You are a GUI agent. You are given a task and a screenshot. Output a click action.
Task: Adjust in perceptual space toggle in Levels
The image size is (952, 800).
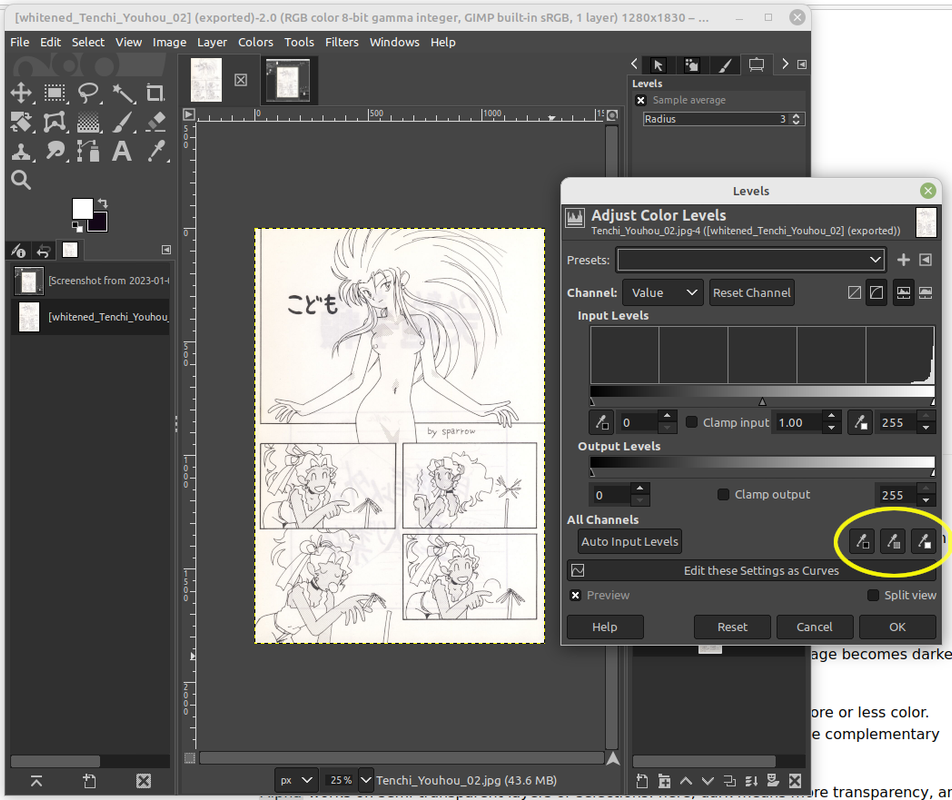(876, 293)
